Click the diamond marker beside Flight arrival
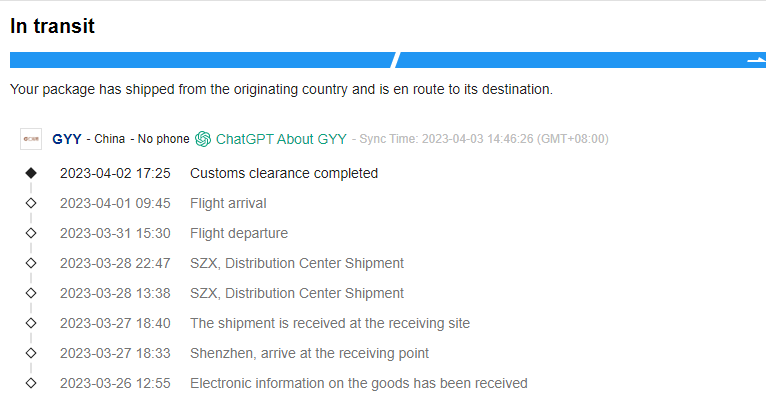 [31, 203]
